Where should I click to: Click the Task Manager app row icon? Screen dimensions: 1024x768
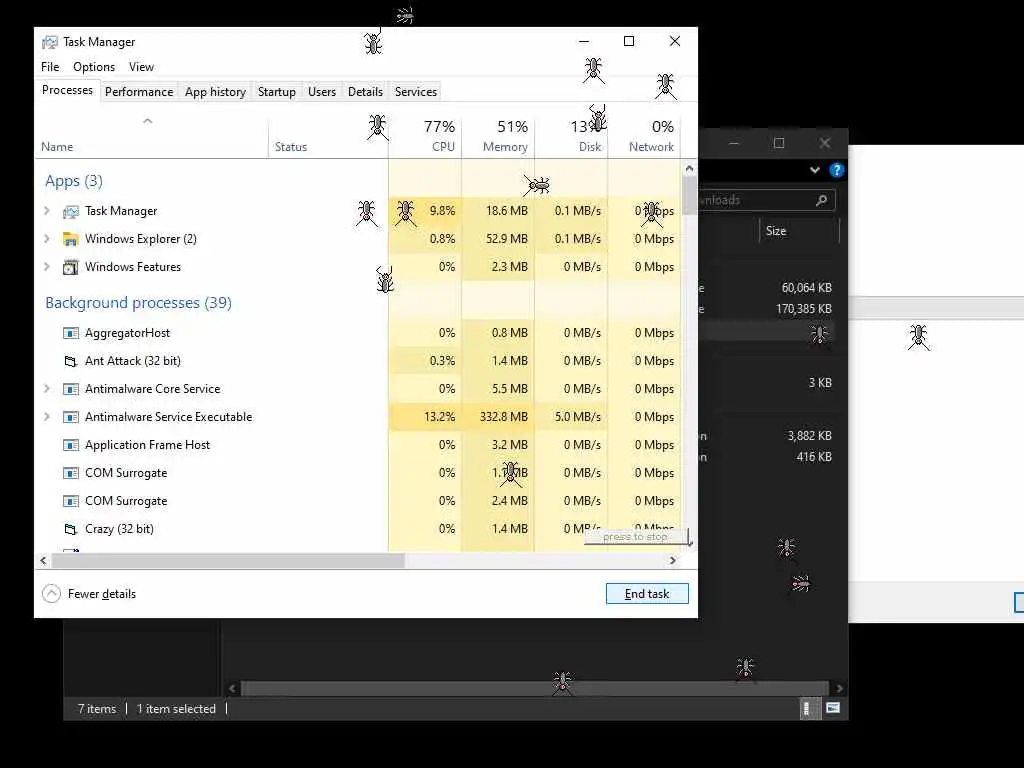point(71,212)
